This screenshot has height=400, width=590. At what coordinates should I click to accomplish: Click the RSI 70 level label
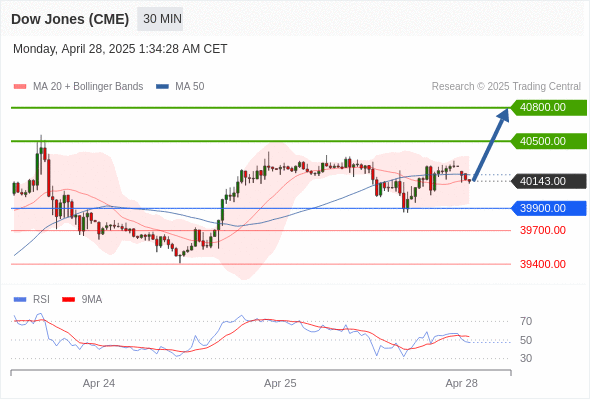(x=526, y=321)
